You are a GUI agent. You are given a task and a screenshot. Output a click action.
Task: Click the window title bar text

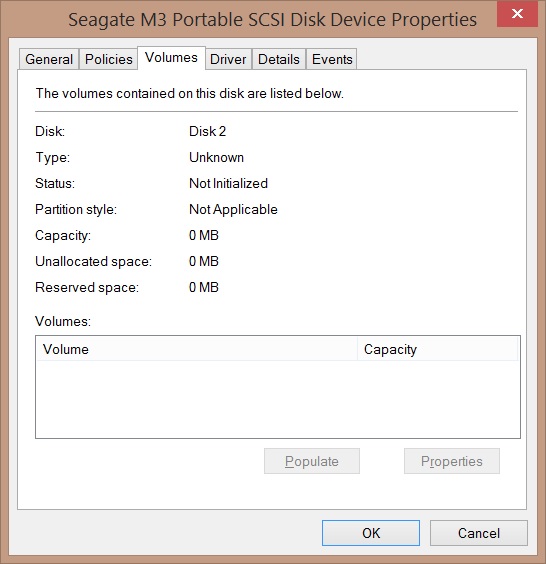[273, 19]
